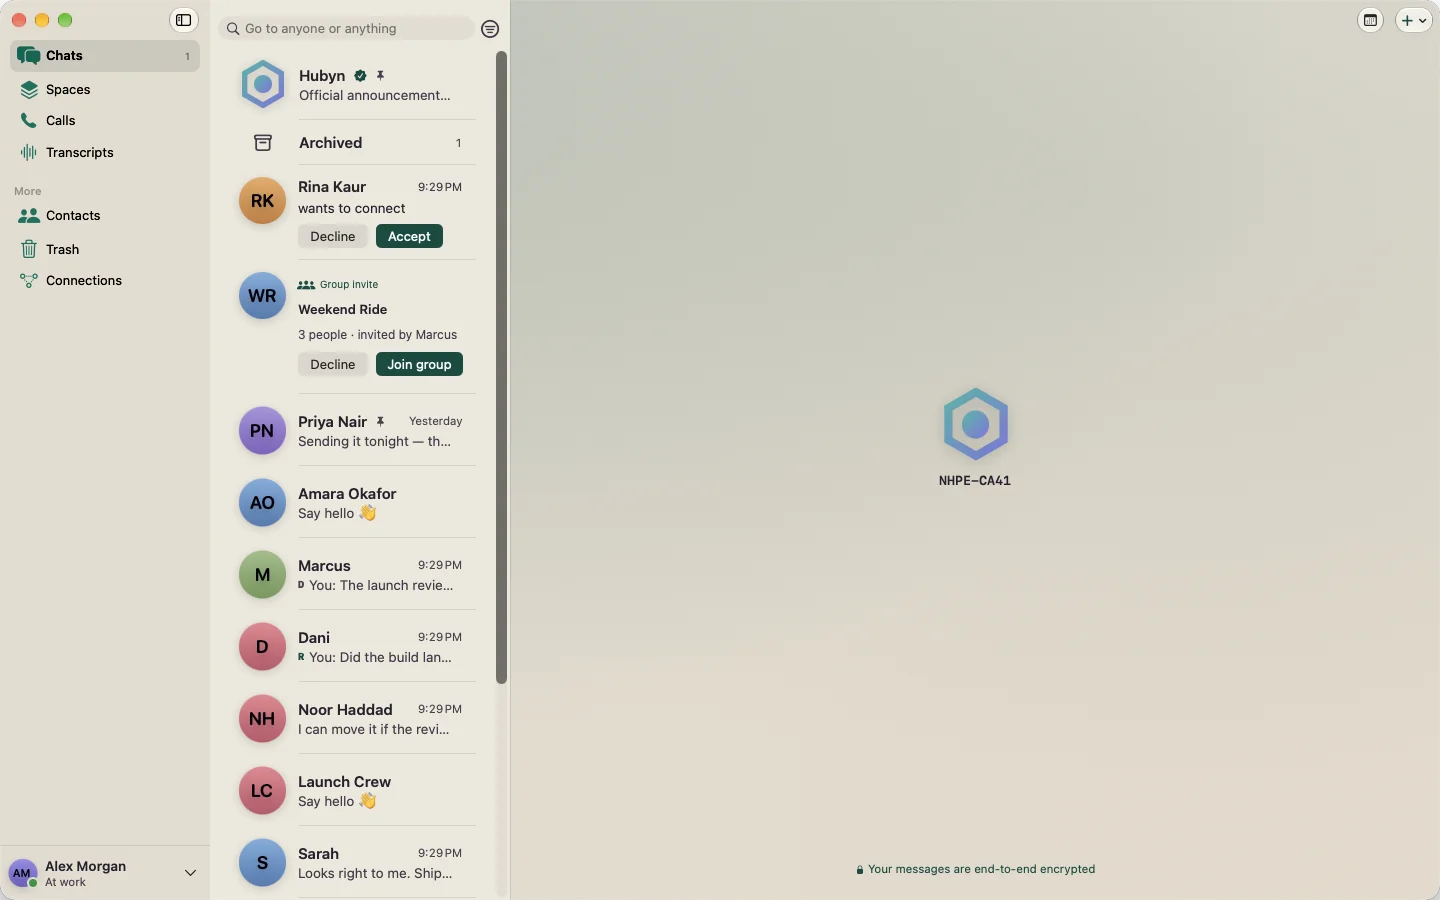Click the pin icon next to Hubyn
Viewport: 1440px width, 900px height.
click(380, 75)
